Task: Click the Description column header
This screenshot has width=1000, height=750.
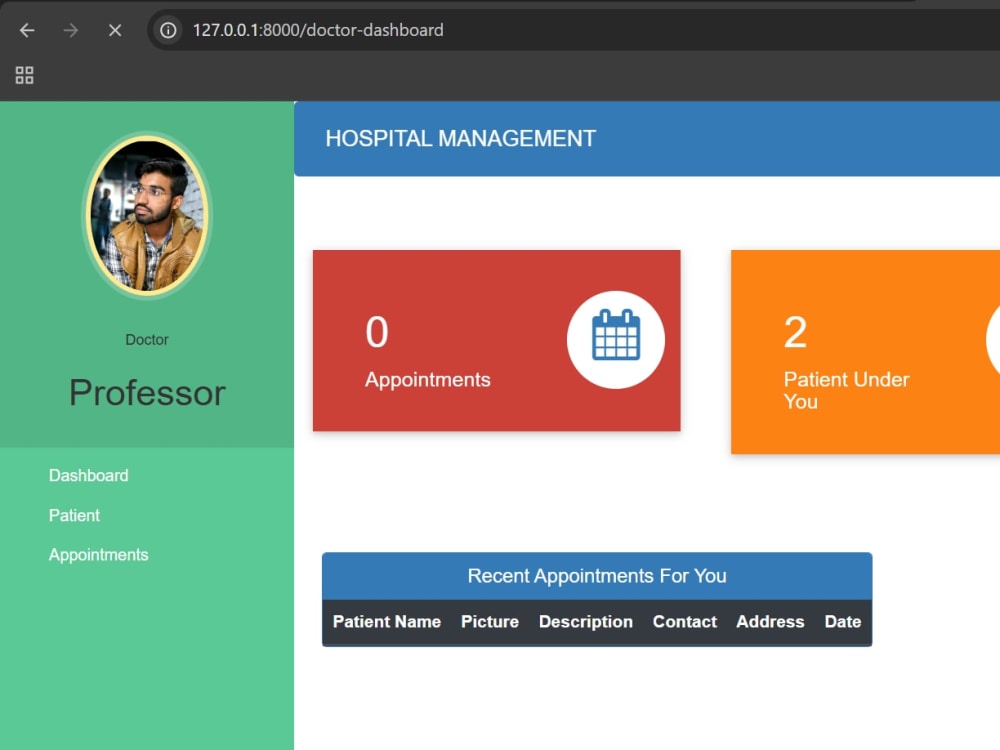Action: coord(585,622)
